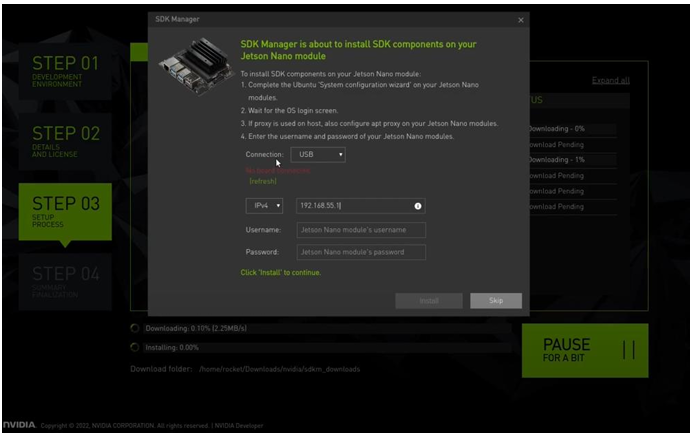Screen dimensions: 692x434
Task: Select Step 01 Development Environment
Action: coord(65,69)
